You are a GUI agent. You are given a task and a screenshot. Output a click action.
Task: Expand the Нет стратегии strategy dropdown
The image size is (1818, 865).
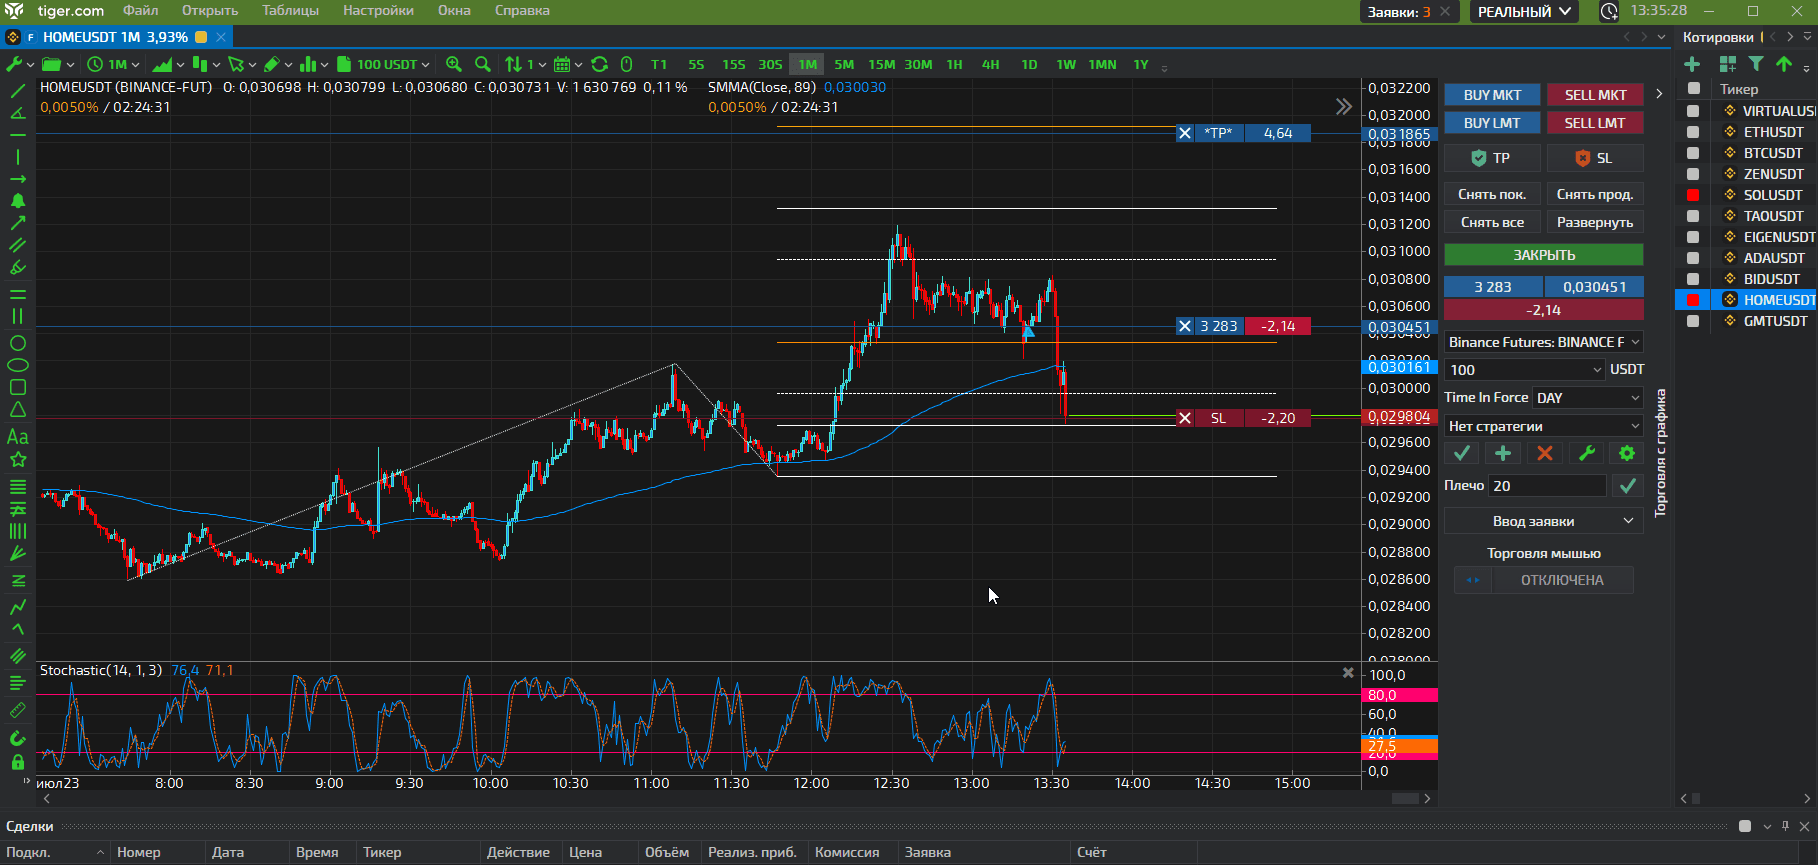point(1543,426)
